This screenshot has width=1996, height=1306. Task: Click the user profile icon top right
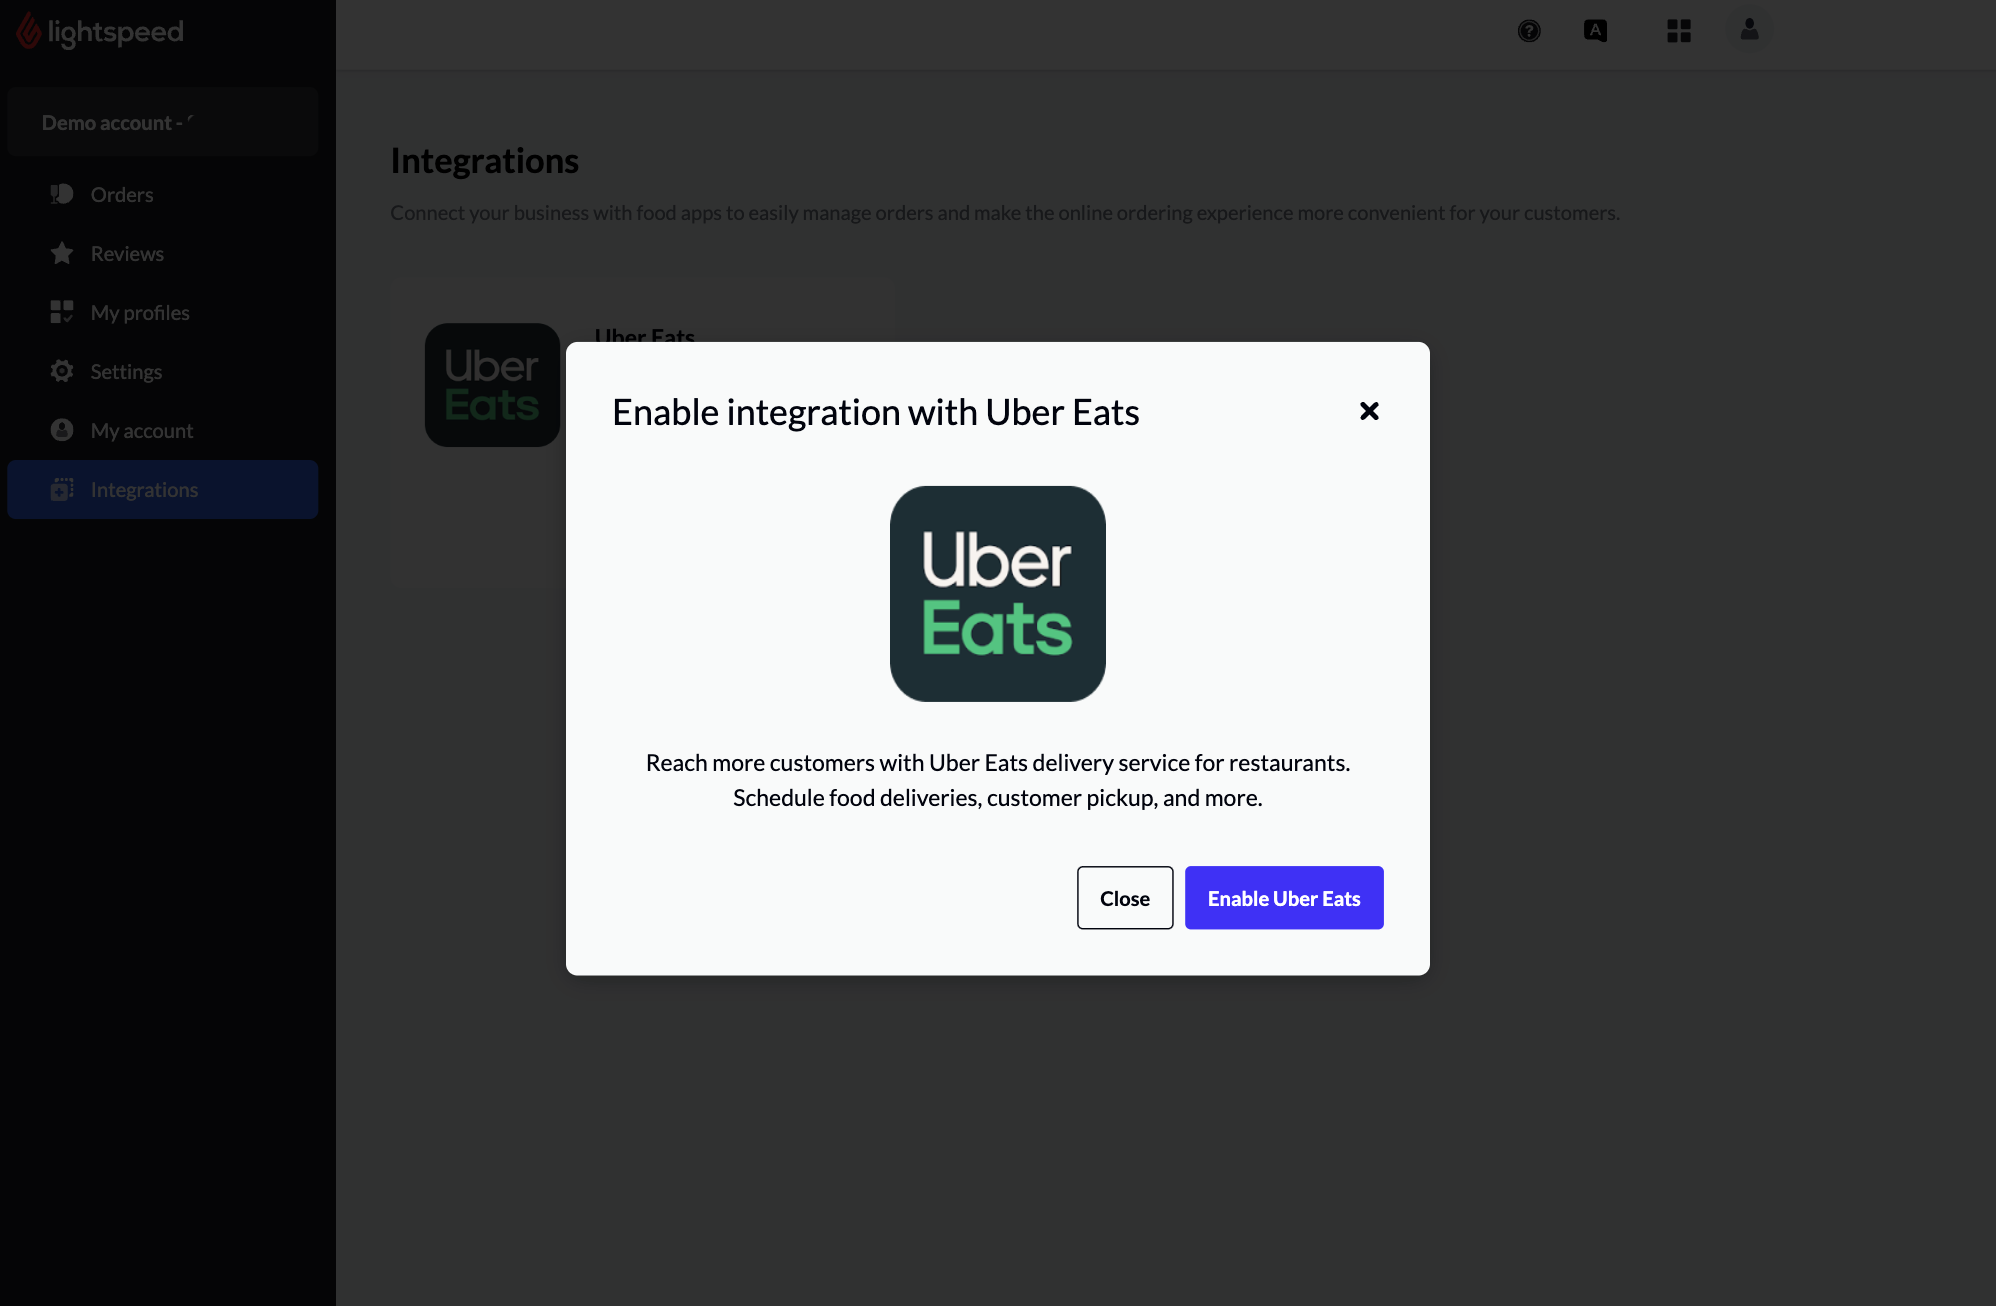coord(1750,28)
